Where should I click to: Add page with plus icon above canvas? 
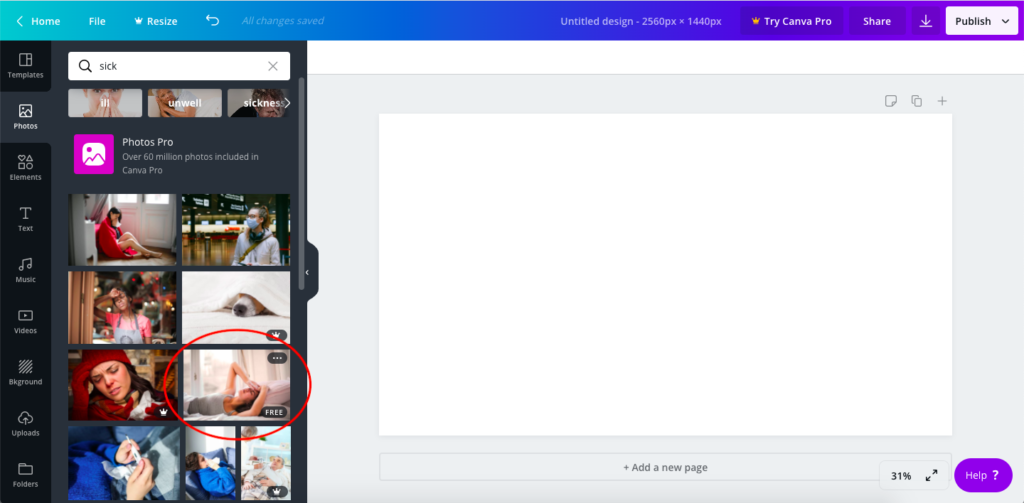942,101
